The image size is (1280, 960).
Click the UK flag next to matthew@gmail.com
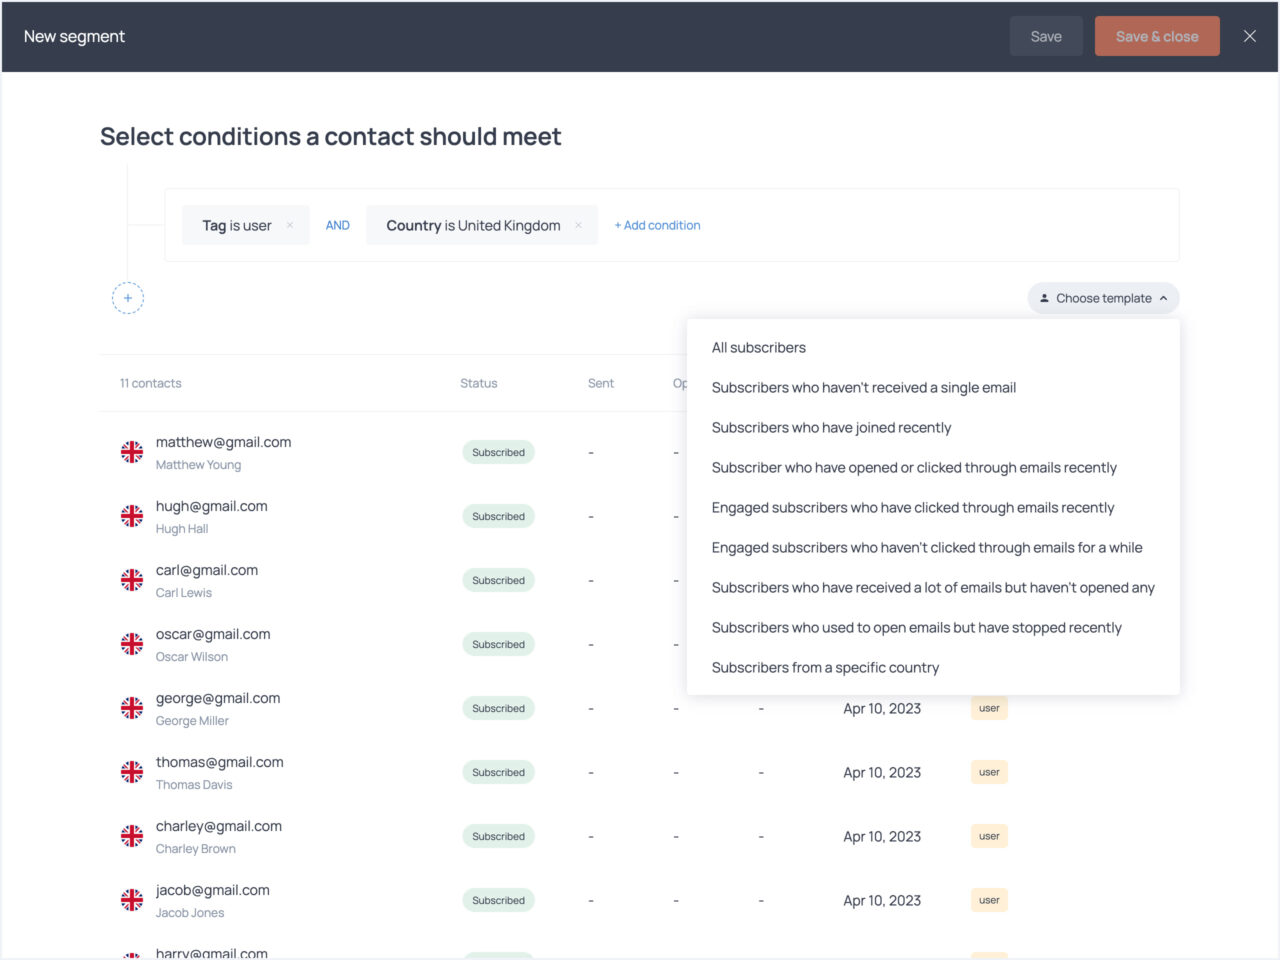(x=131, y=451)
